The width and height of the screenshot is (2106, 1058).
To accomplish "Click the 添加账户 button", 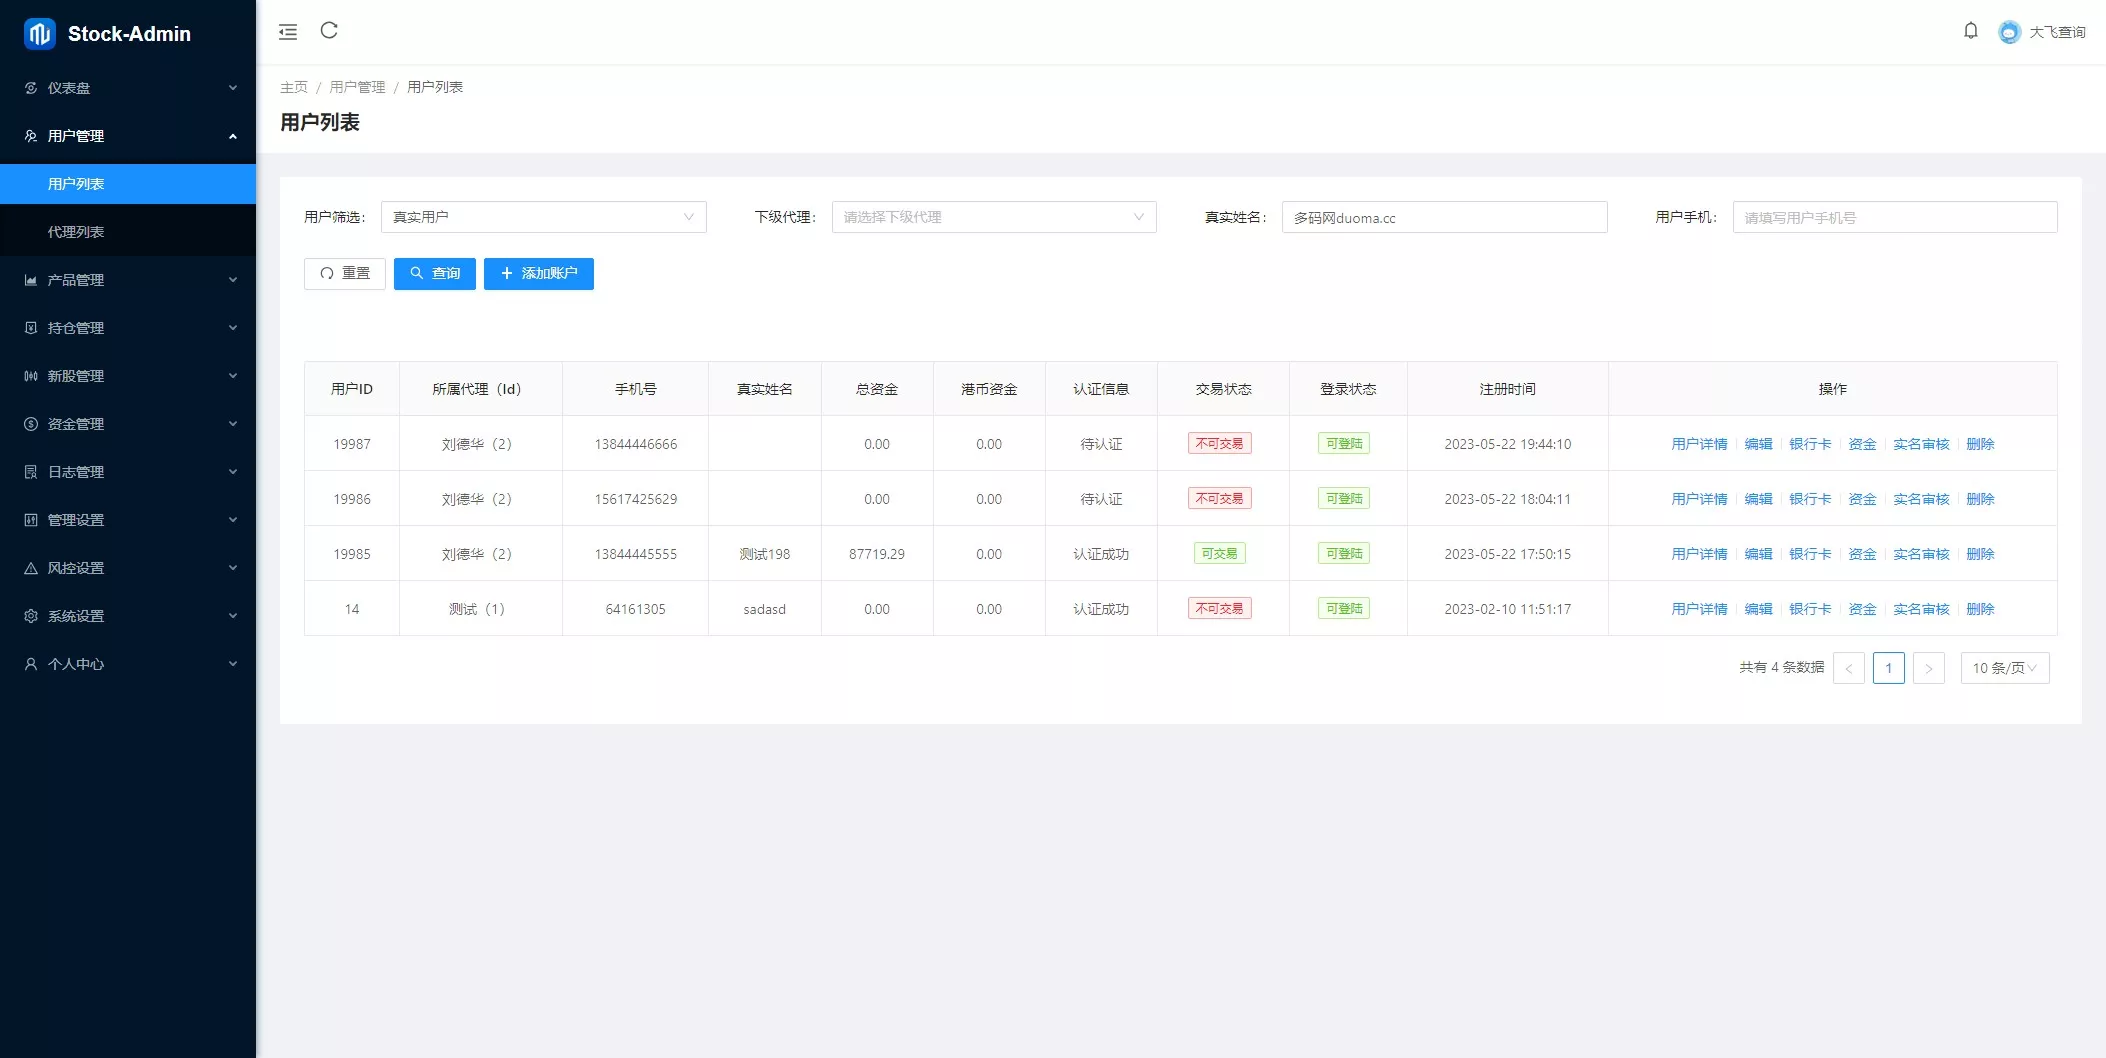I will (539, 273).
